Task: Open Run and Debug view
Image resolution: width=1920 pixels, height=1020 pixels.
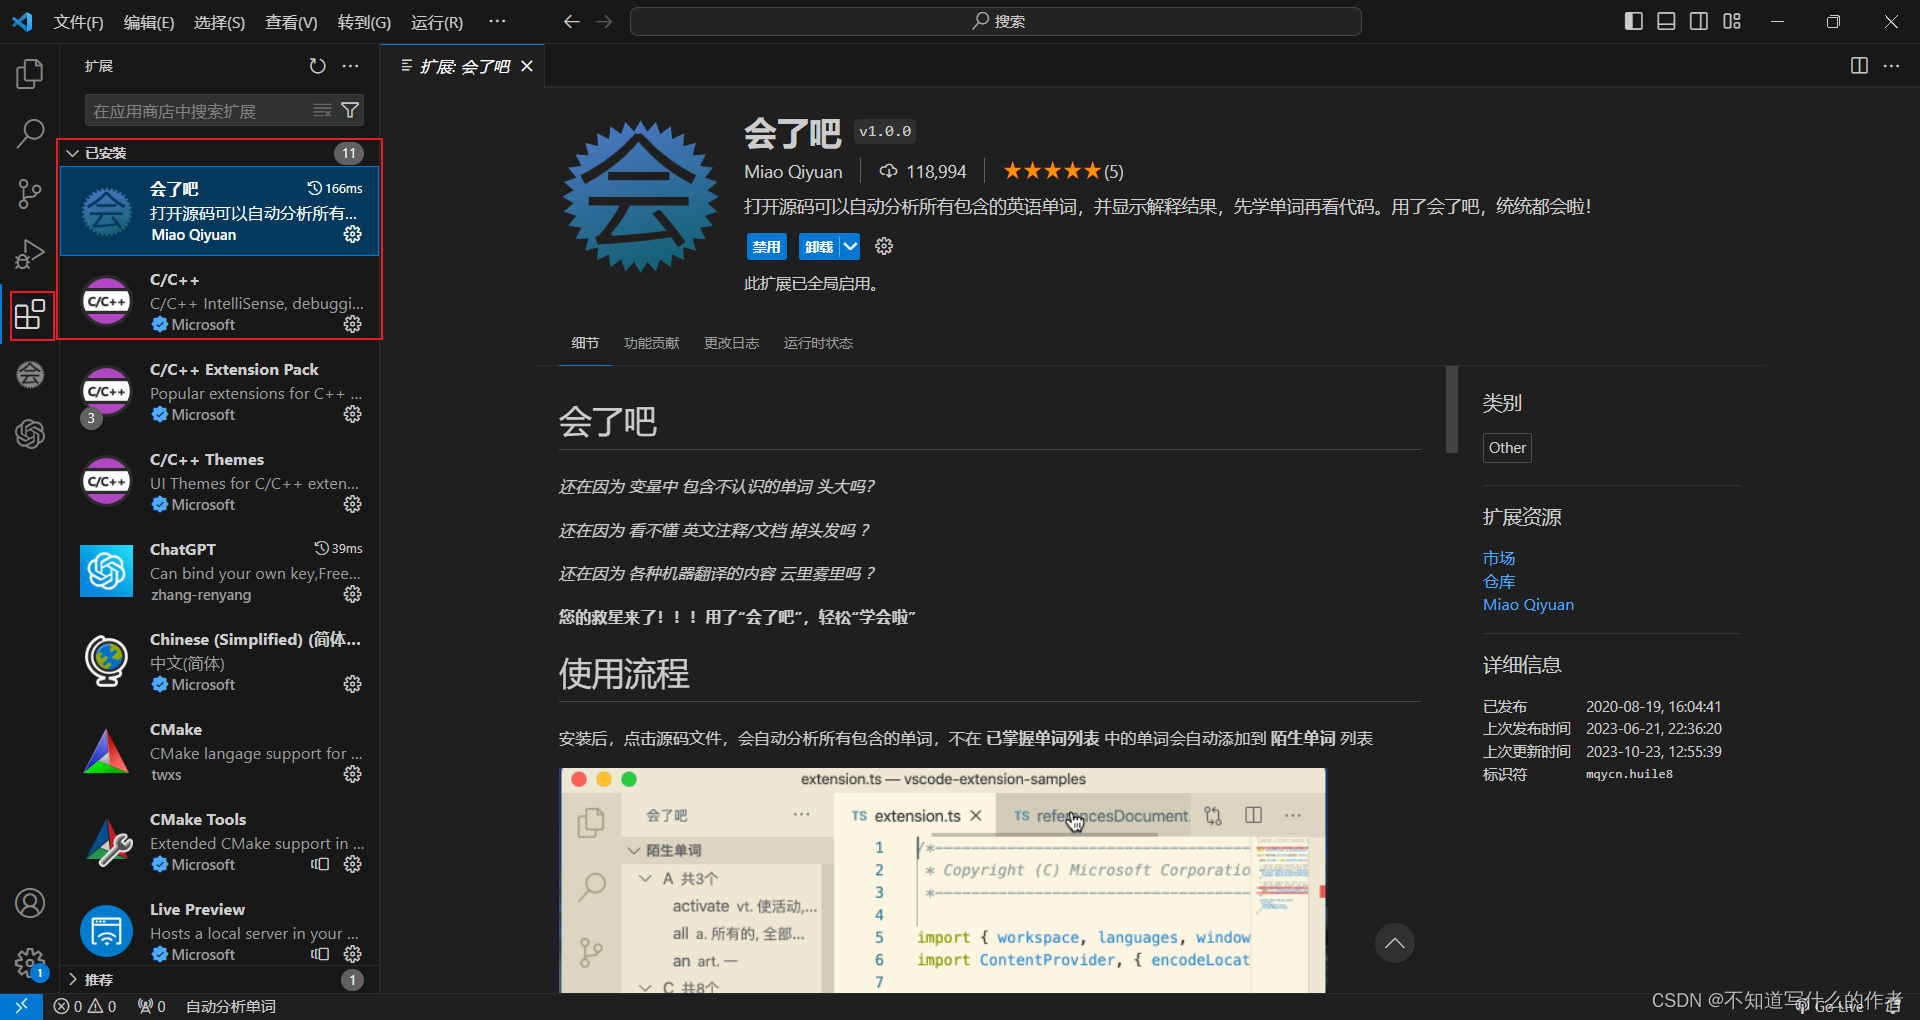Action: pos(30,254)
